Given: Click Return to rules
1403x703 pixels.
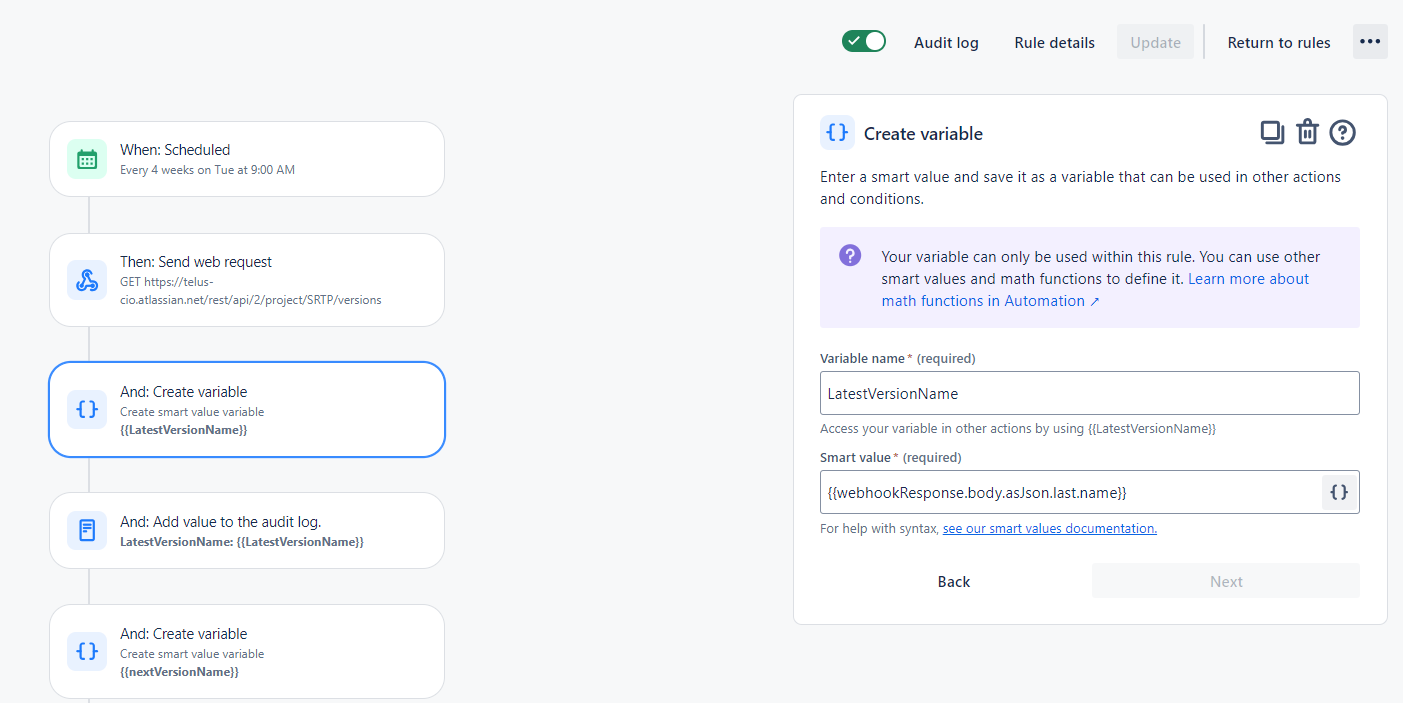Looking at the screenshot, I should pyautogui.click(x=1279, y=42).
